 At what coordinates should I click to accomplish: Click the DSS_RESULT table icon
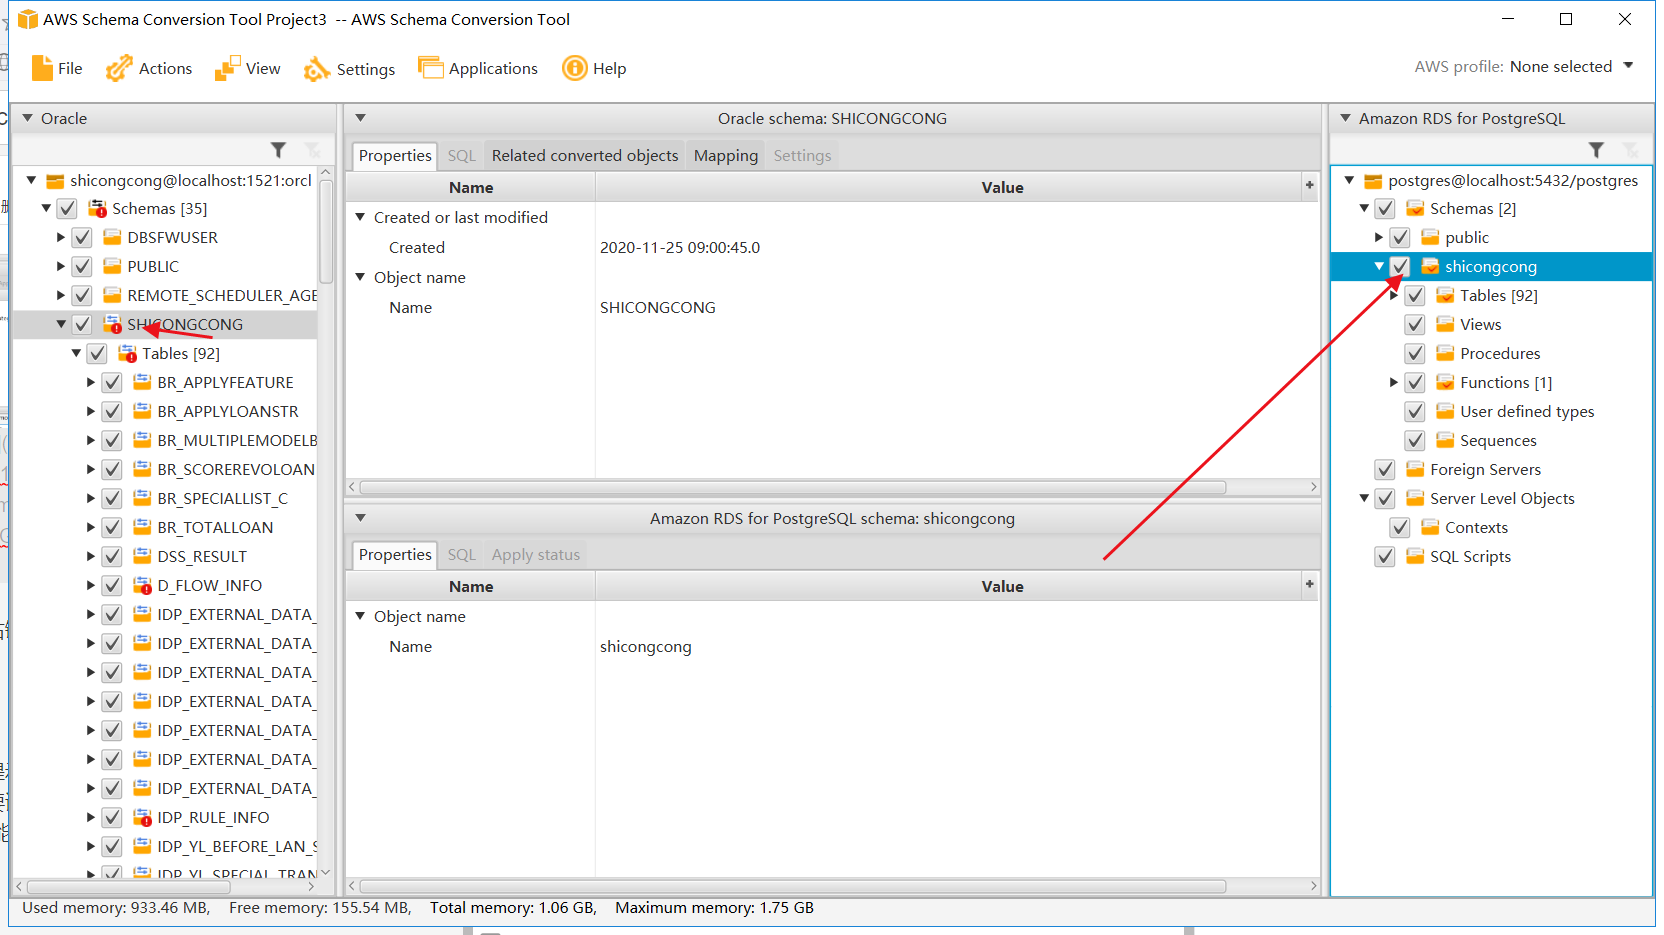(x=142, y=556)
